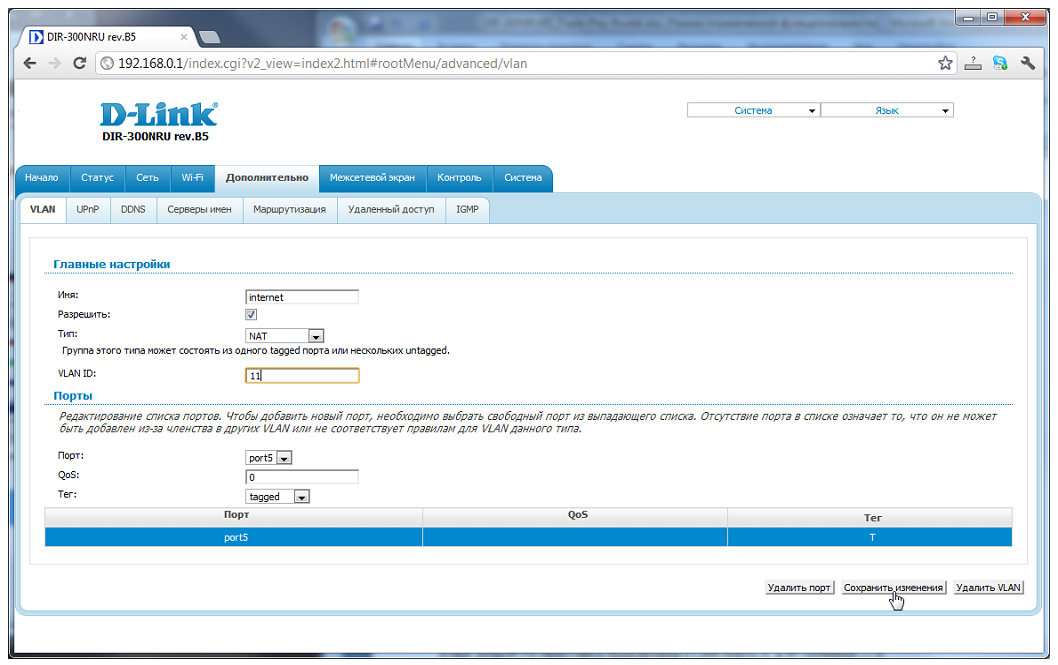
Task: Click the browser forward arrow
Action: [55, 63]
